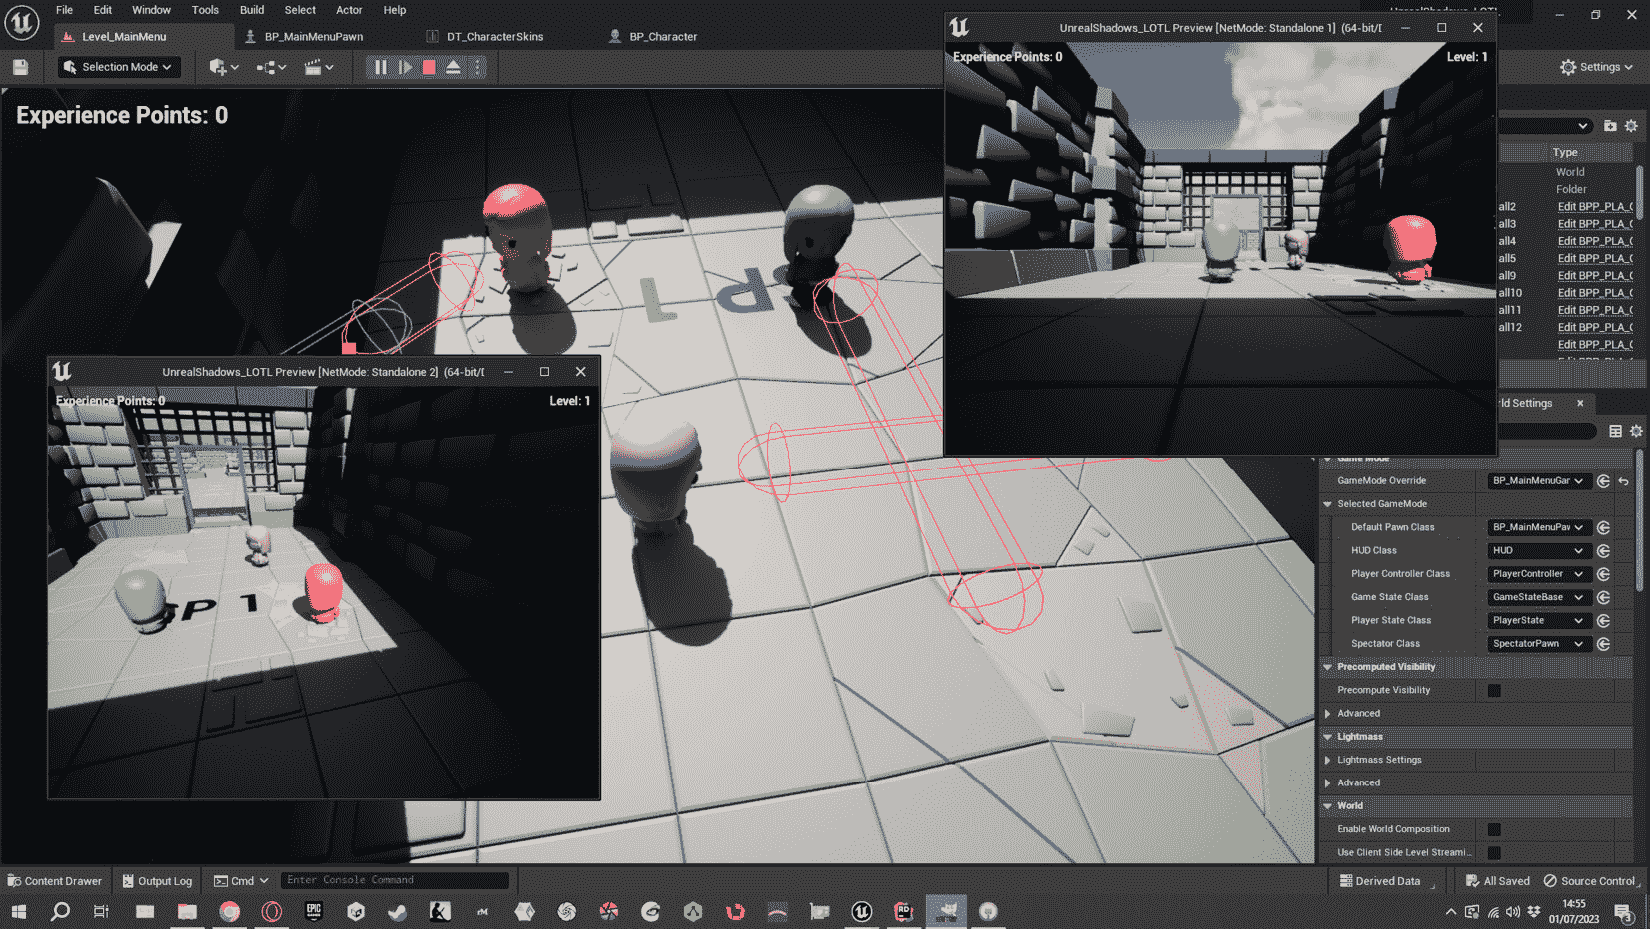Open Windows taskbar search
This screenshot has width=1650, height=929.
(x=60, y=911)
